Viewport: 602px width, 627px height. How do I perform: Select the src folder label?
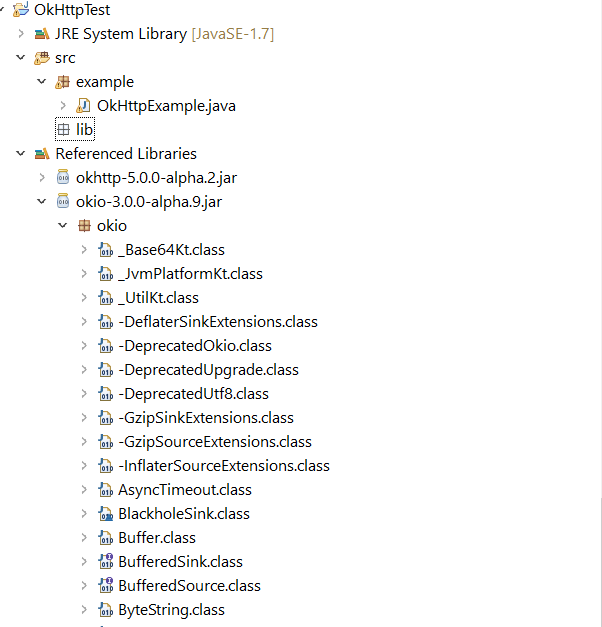coord(65,58)
